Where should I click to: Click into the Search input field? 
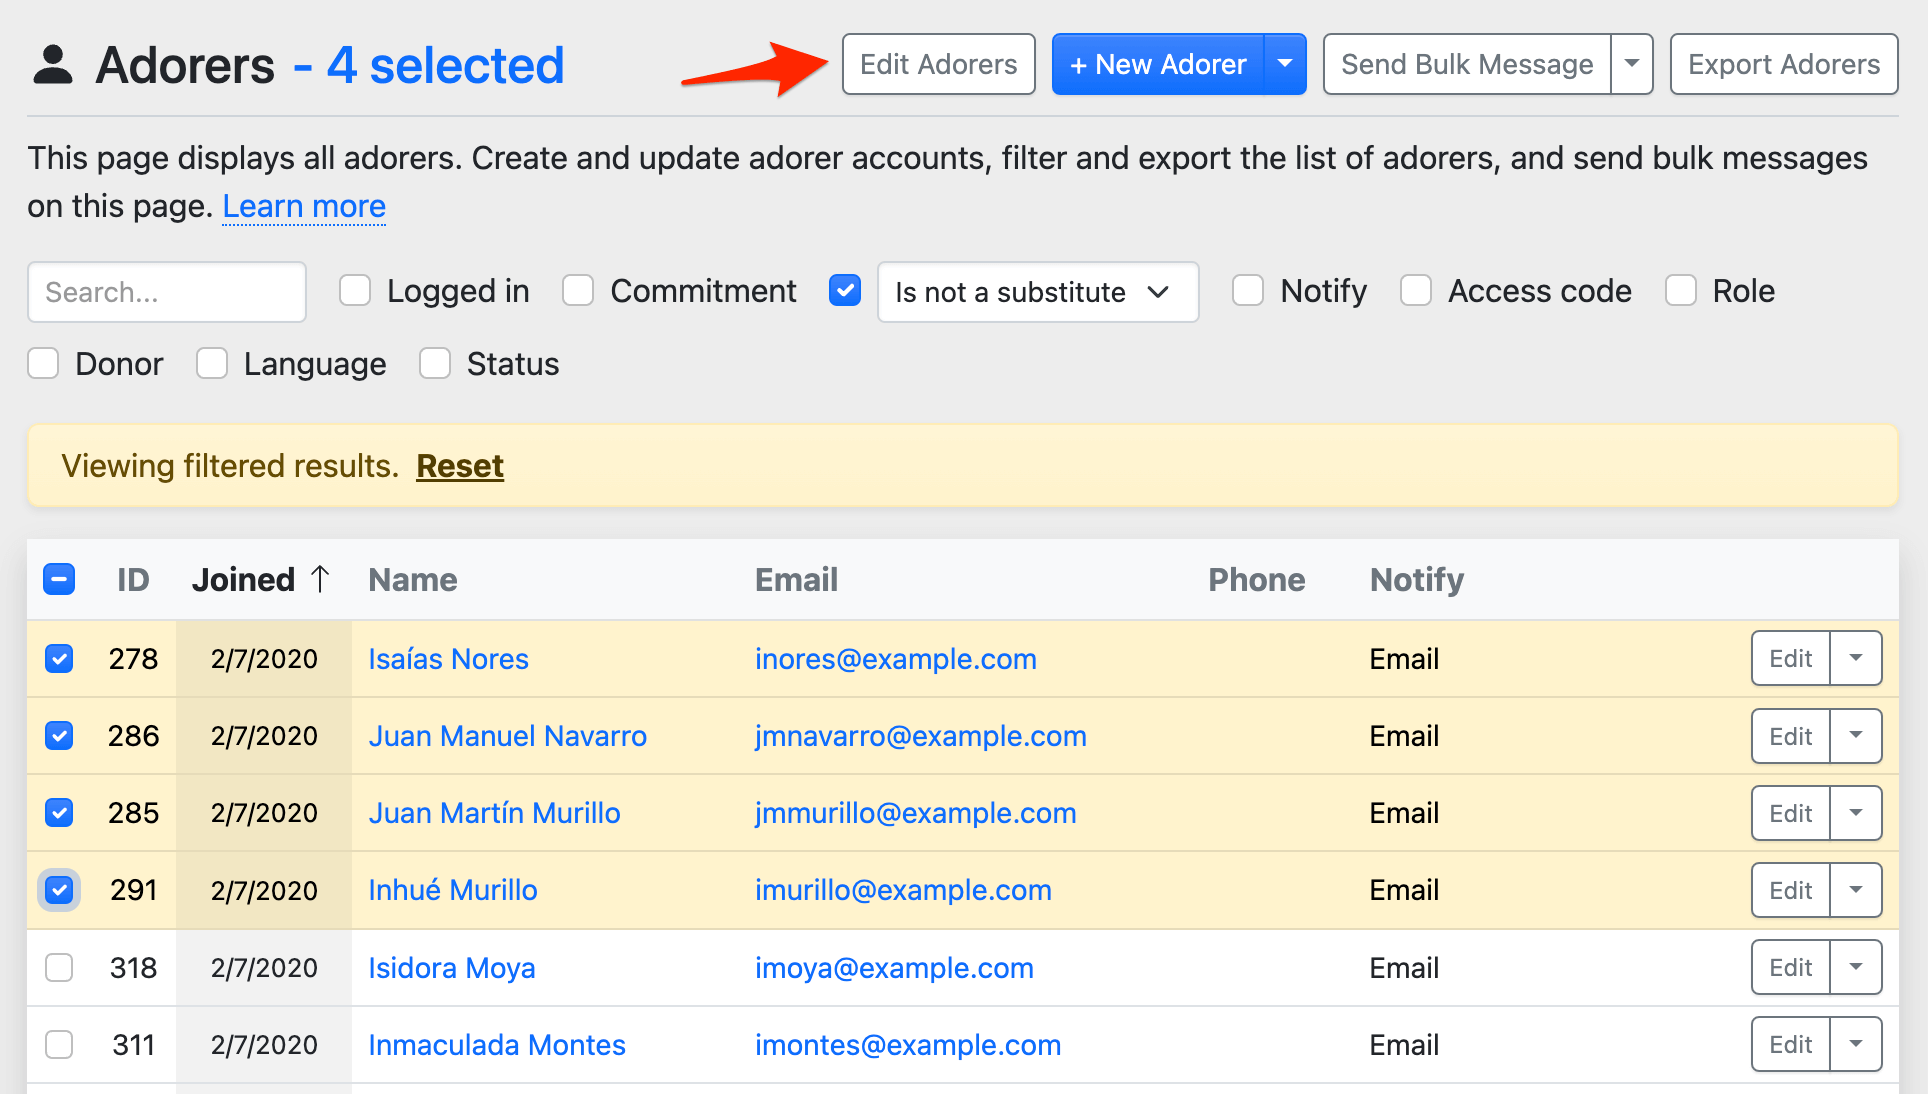pos(167,292)
